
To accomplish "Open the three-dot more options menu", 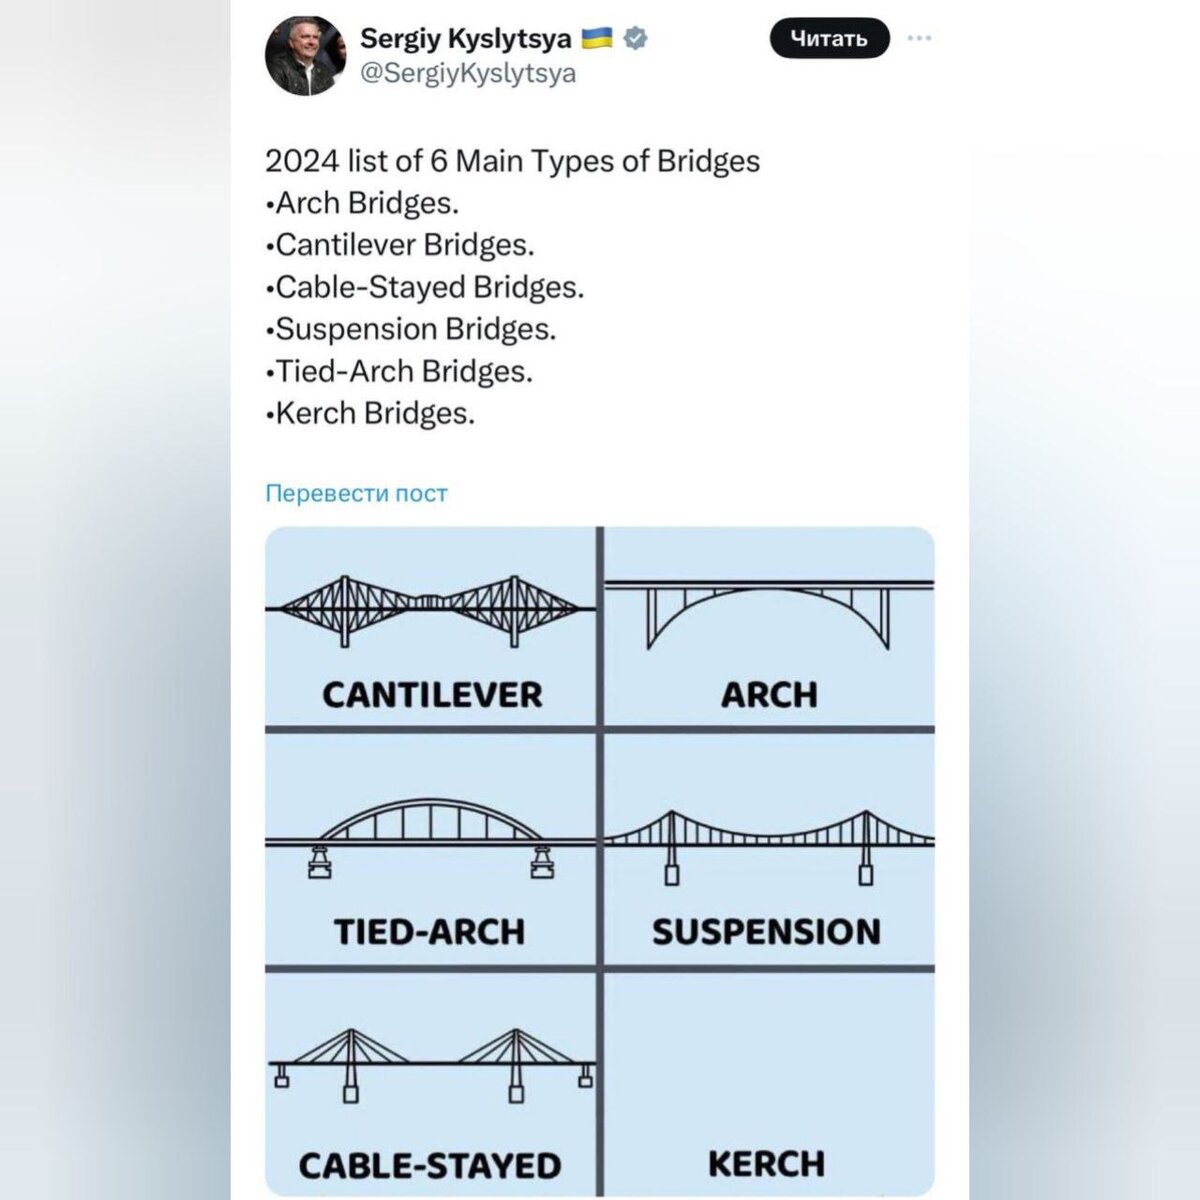I will tap(919, 38).
